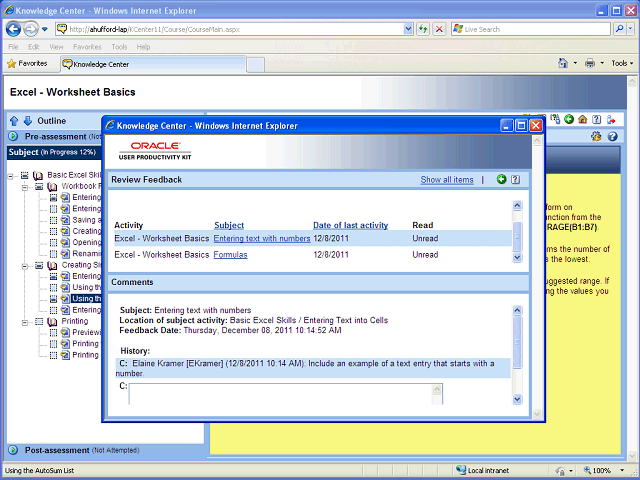Click the Outline up arrow icon
Screen dimensions: 640x480
point(14,121)
